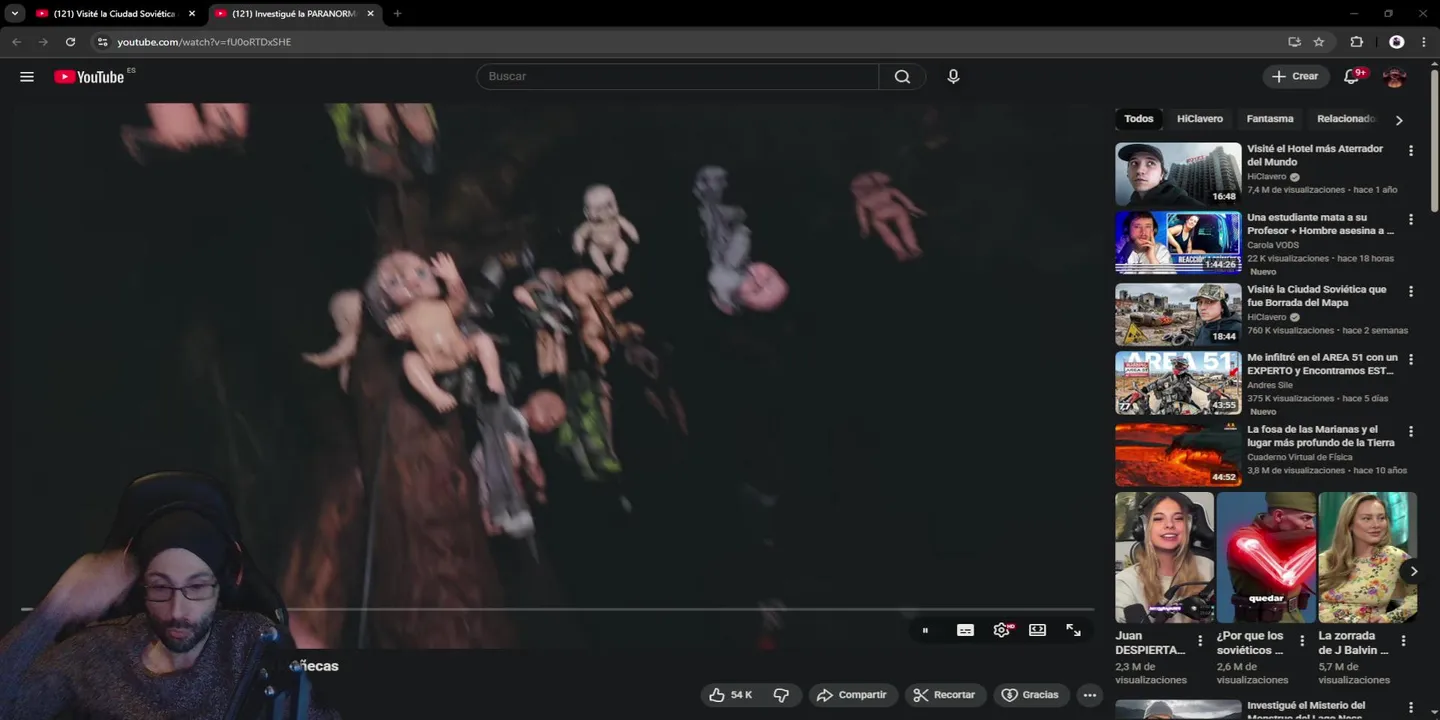The image size is (1440, 720).
Task: Open the fosa de las Marianas video title
Action: (1320, 436)
